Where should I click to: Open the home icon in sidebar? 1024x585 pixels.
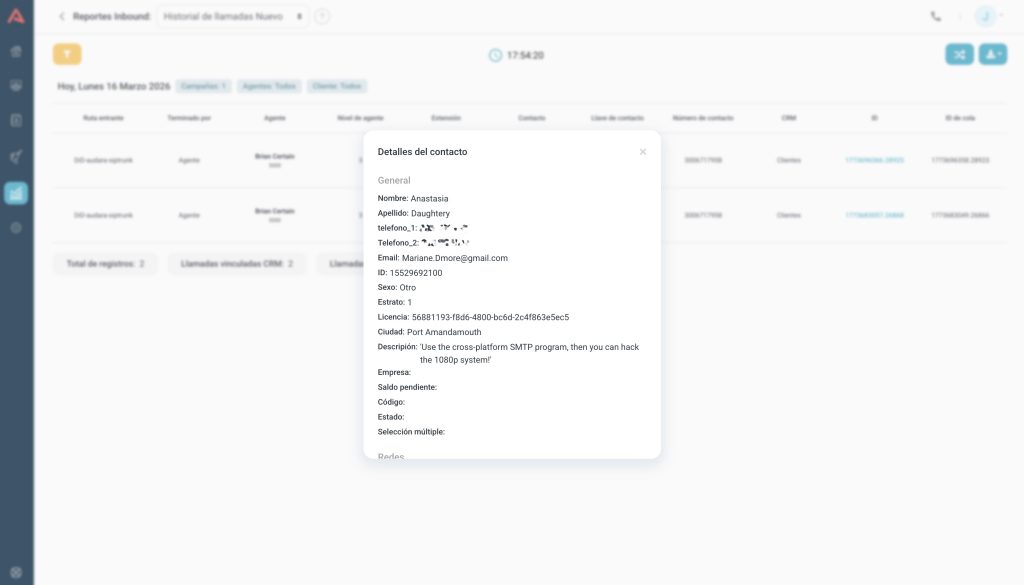pyautogui.click(x=16, y=51)
